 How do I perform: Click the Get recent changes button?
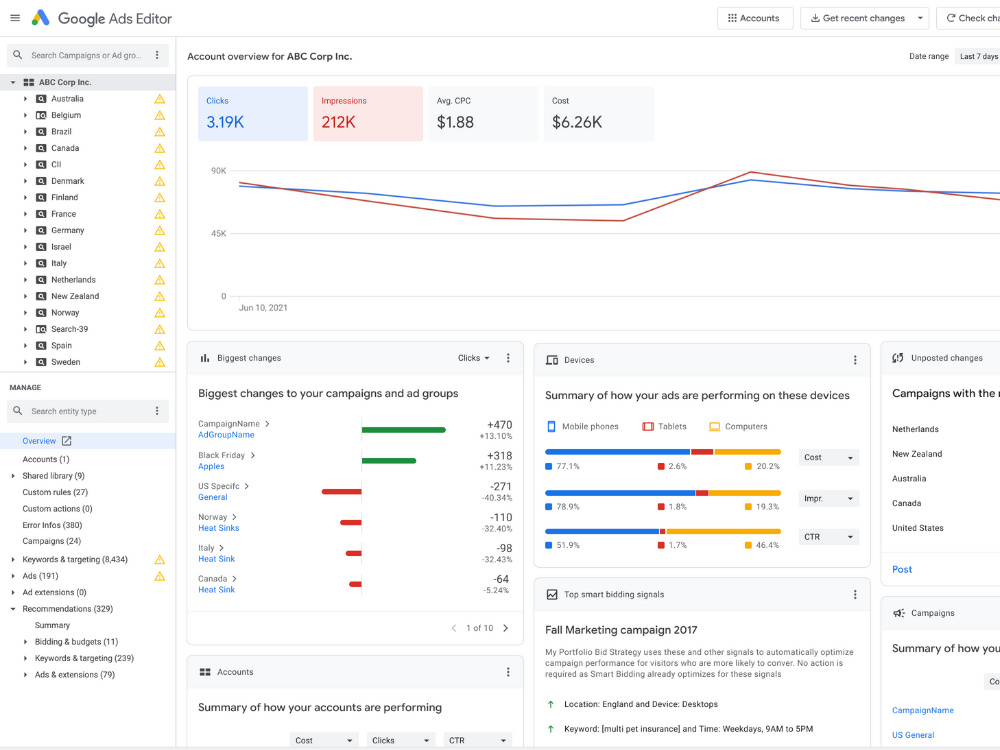point(857,18)
